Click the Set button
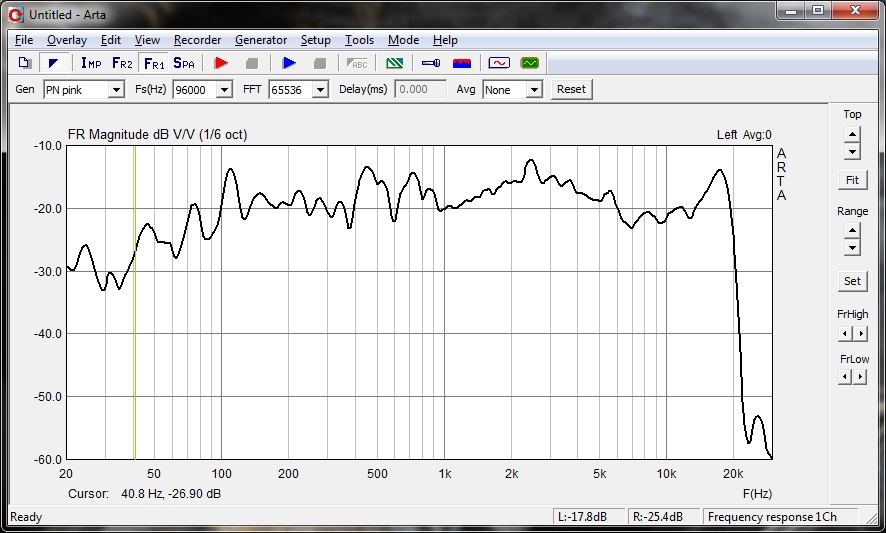Image resolution: width=886 pixels, height=533 pixels. [x=852, y=281]
